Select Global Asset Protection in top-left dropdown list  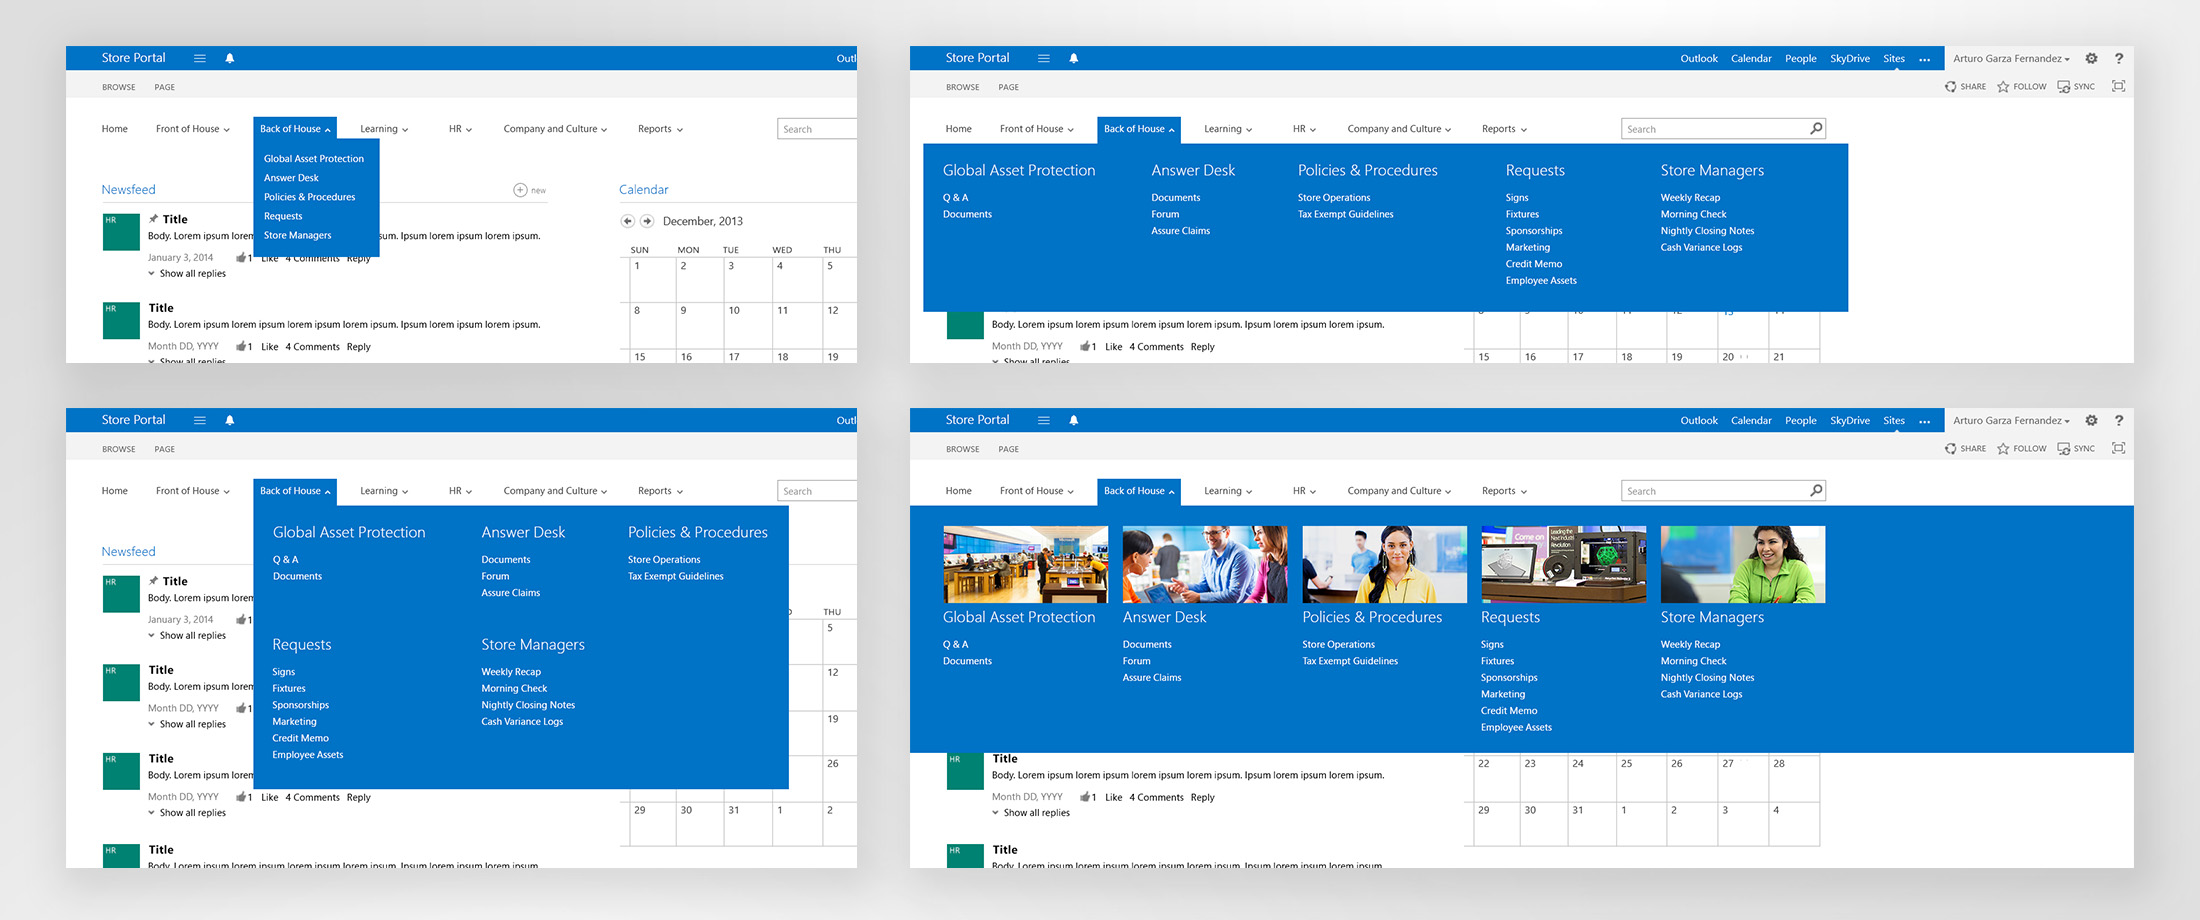pyautogui.click(x=314, y=159)
